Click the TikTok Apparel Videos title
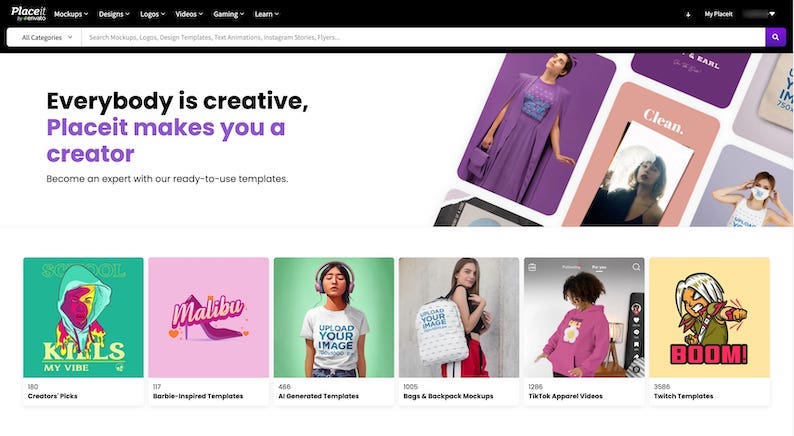Image resolution: width=794 pixels, height=436 pixels. 566,396
